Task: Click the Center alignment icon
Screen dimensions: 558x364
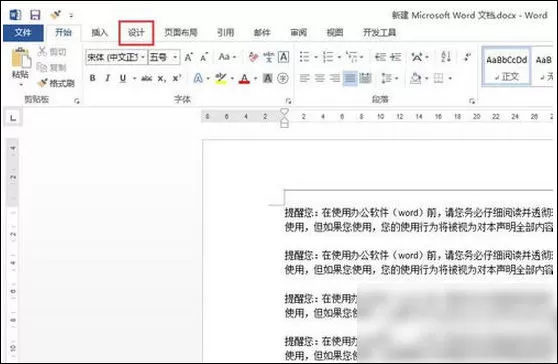Action: point(320,78)
